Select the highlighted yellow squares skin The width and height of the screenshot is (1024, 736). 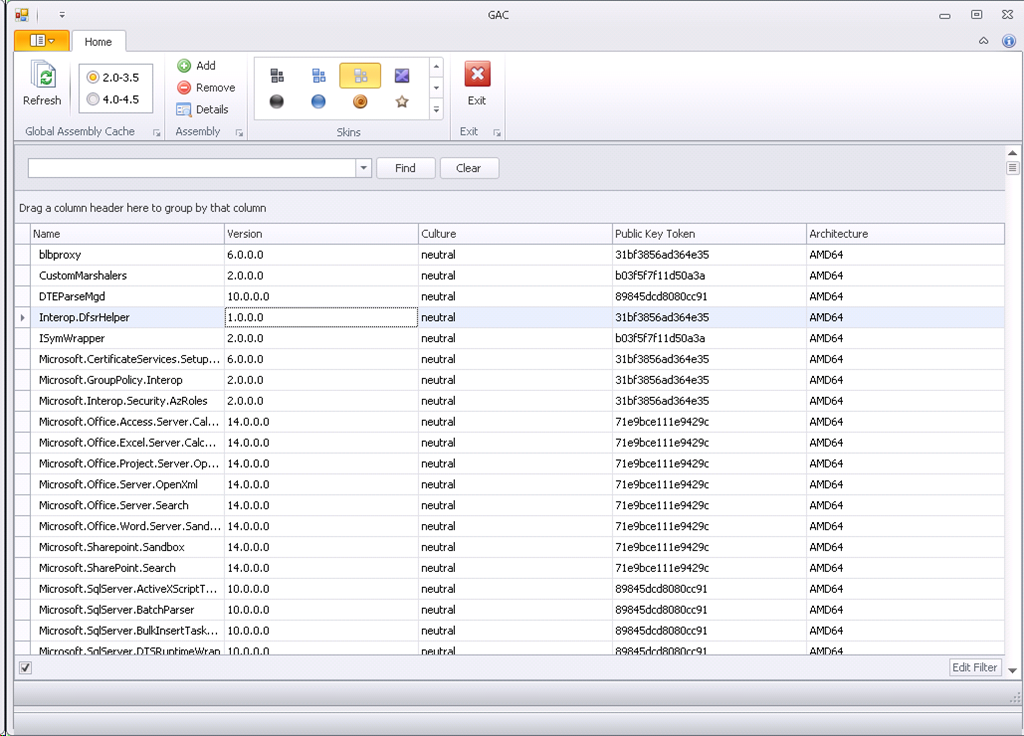coord(360,76)
